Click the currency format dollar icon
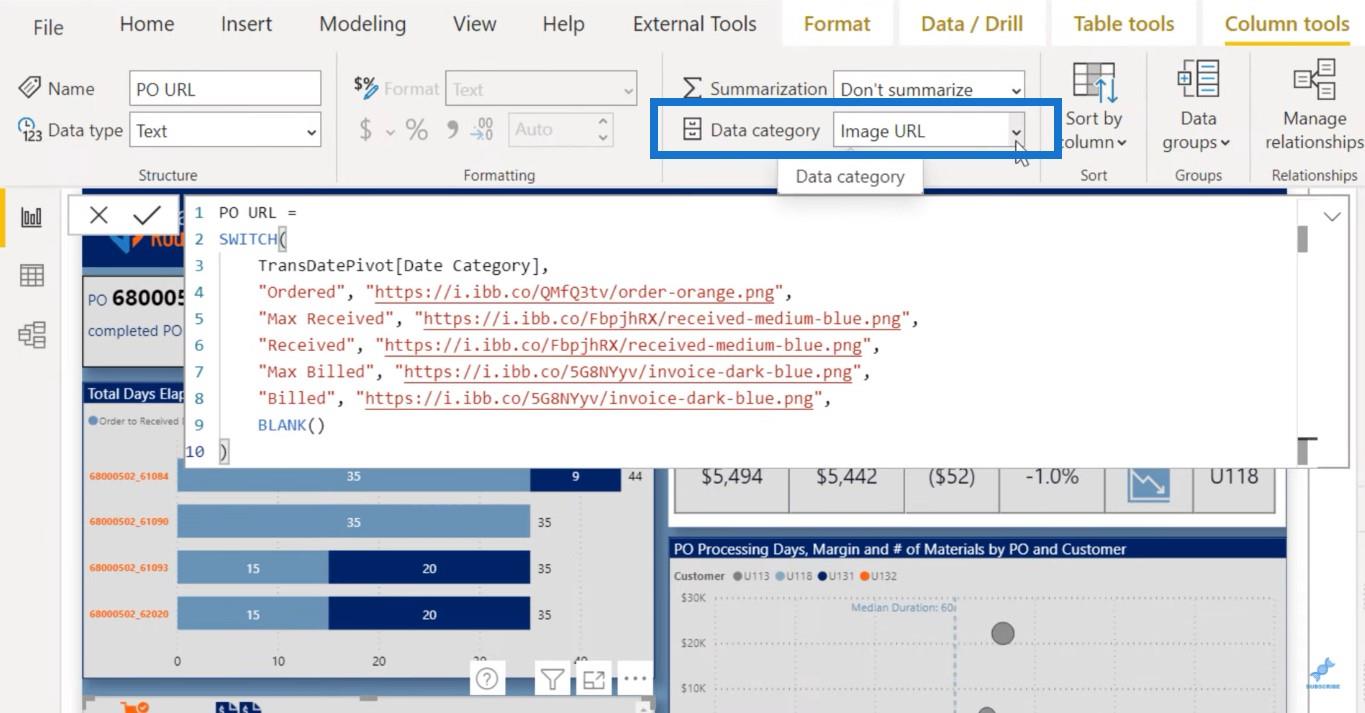This screenshot has height=713, width=1365. point(366,130)
